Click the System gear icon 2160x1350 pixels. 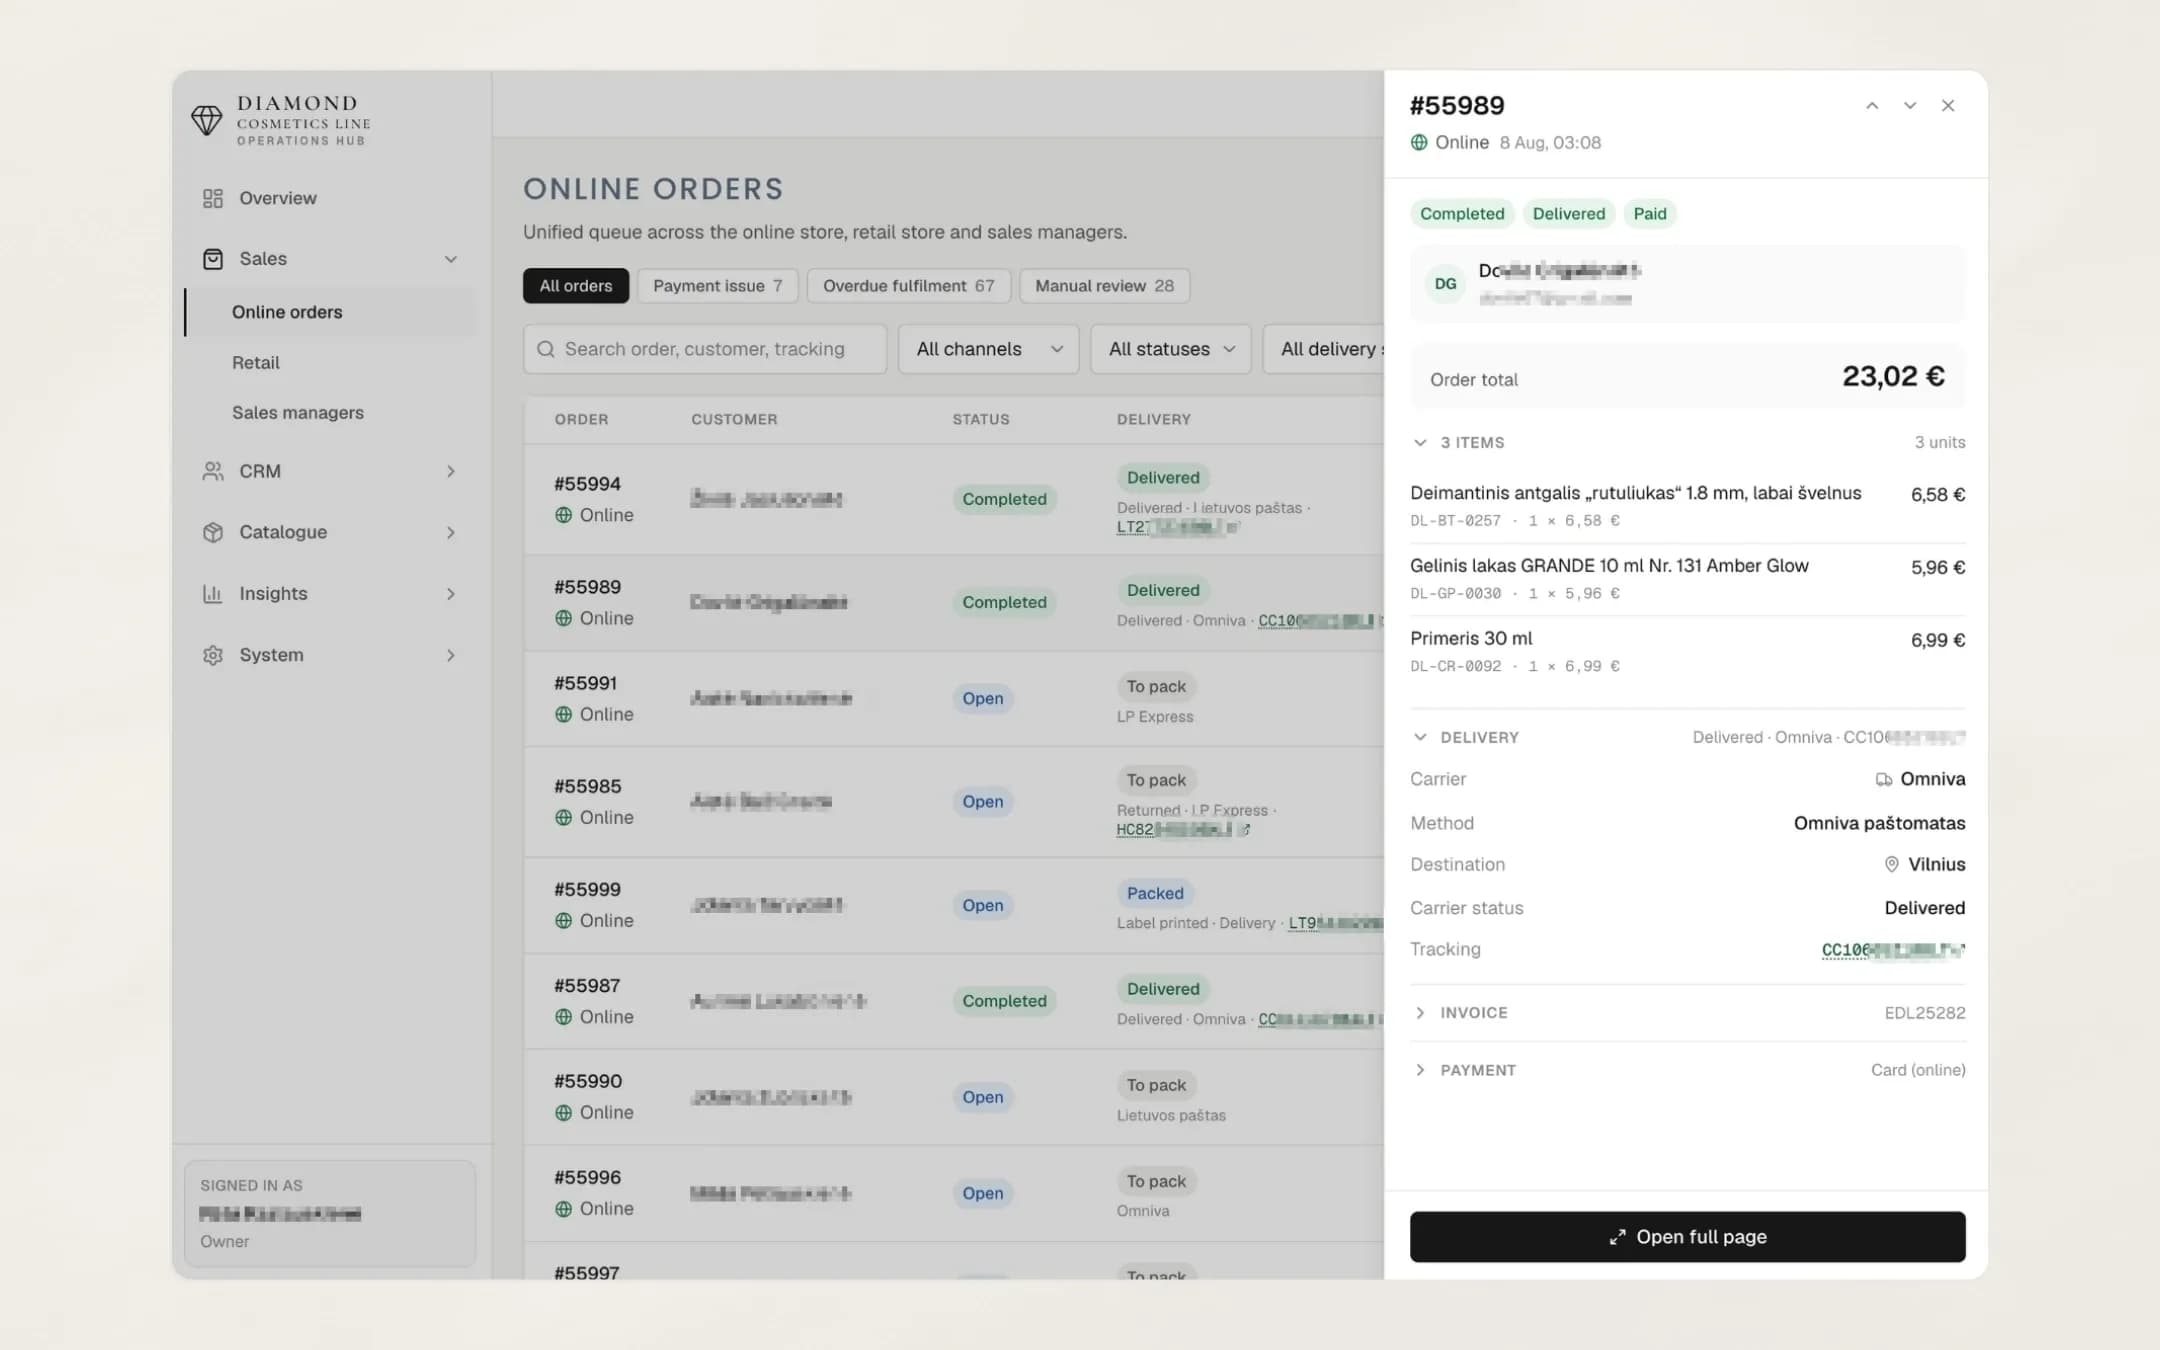tap(213, 655)
